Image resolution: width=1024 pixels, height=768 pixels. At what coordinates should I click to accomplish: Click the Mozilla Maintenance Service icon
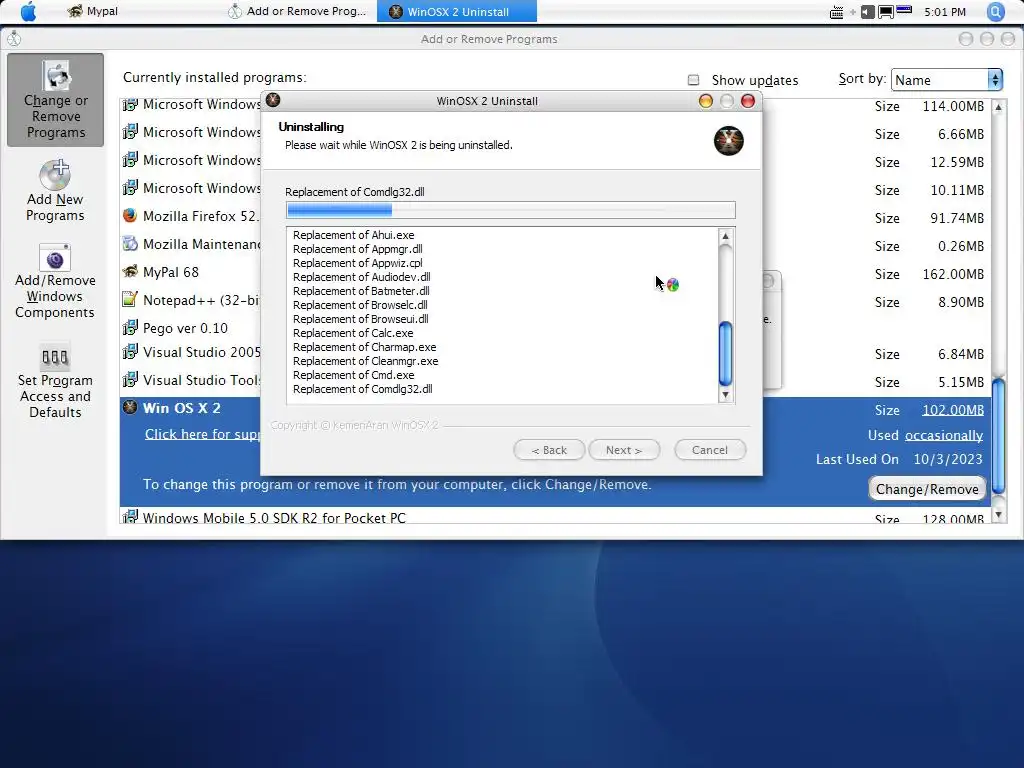pos(130,244)
